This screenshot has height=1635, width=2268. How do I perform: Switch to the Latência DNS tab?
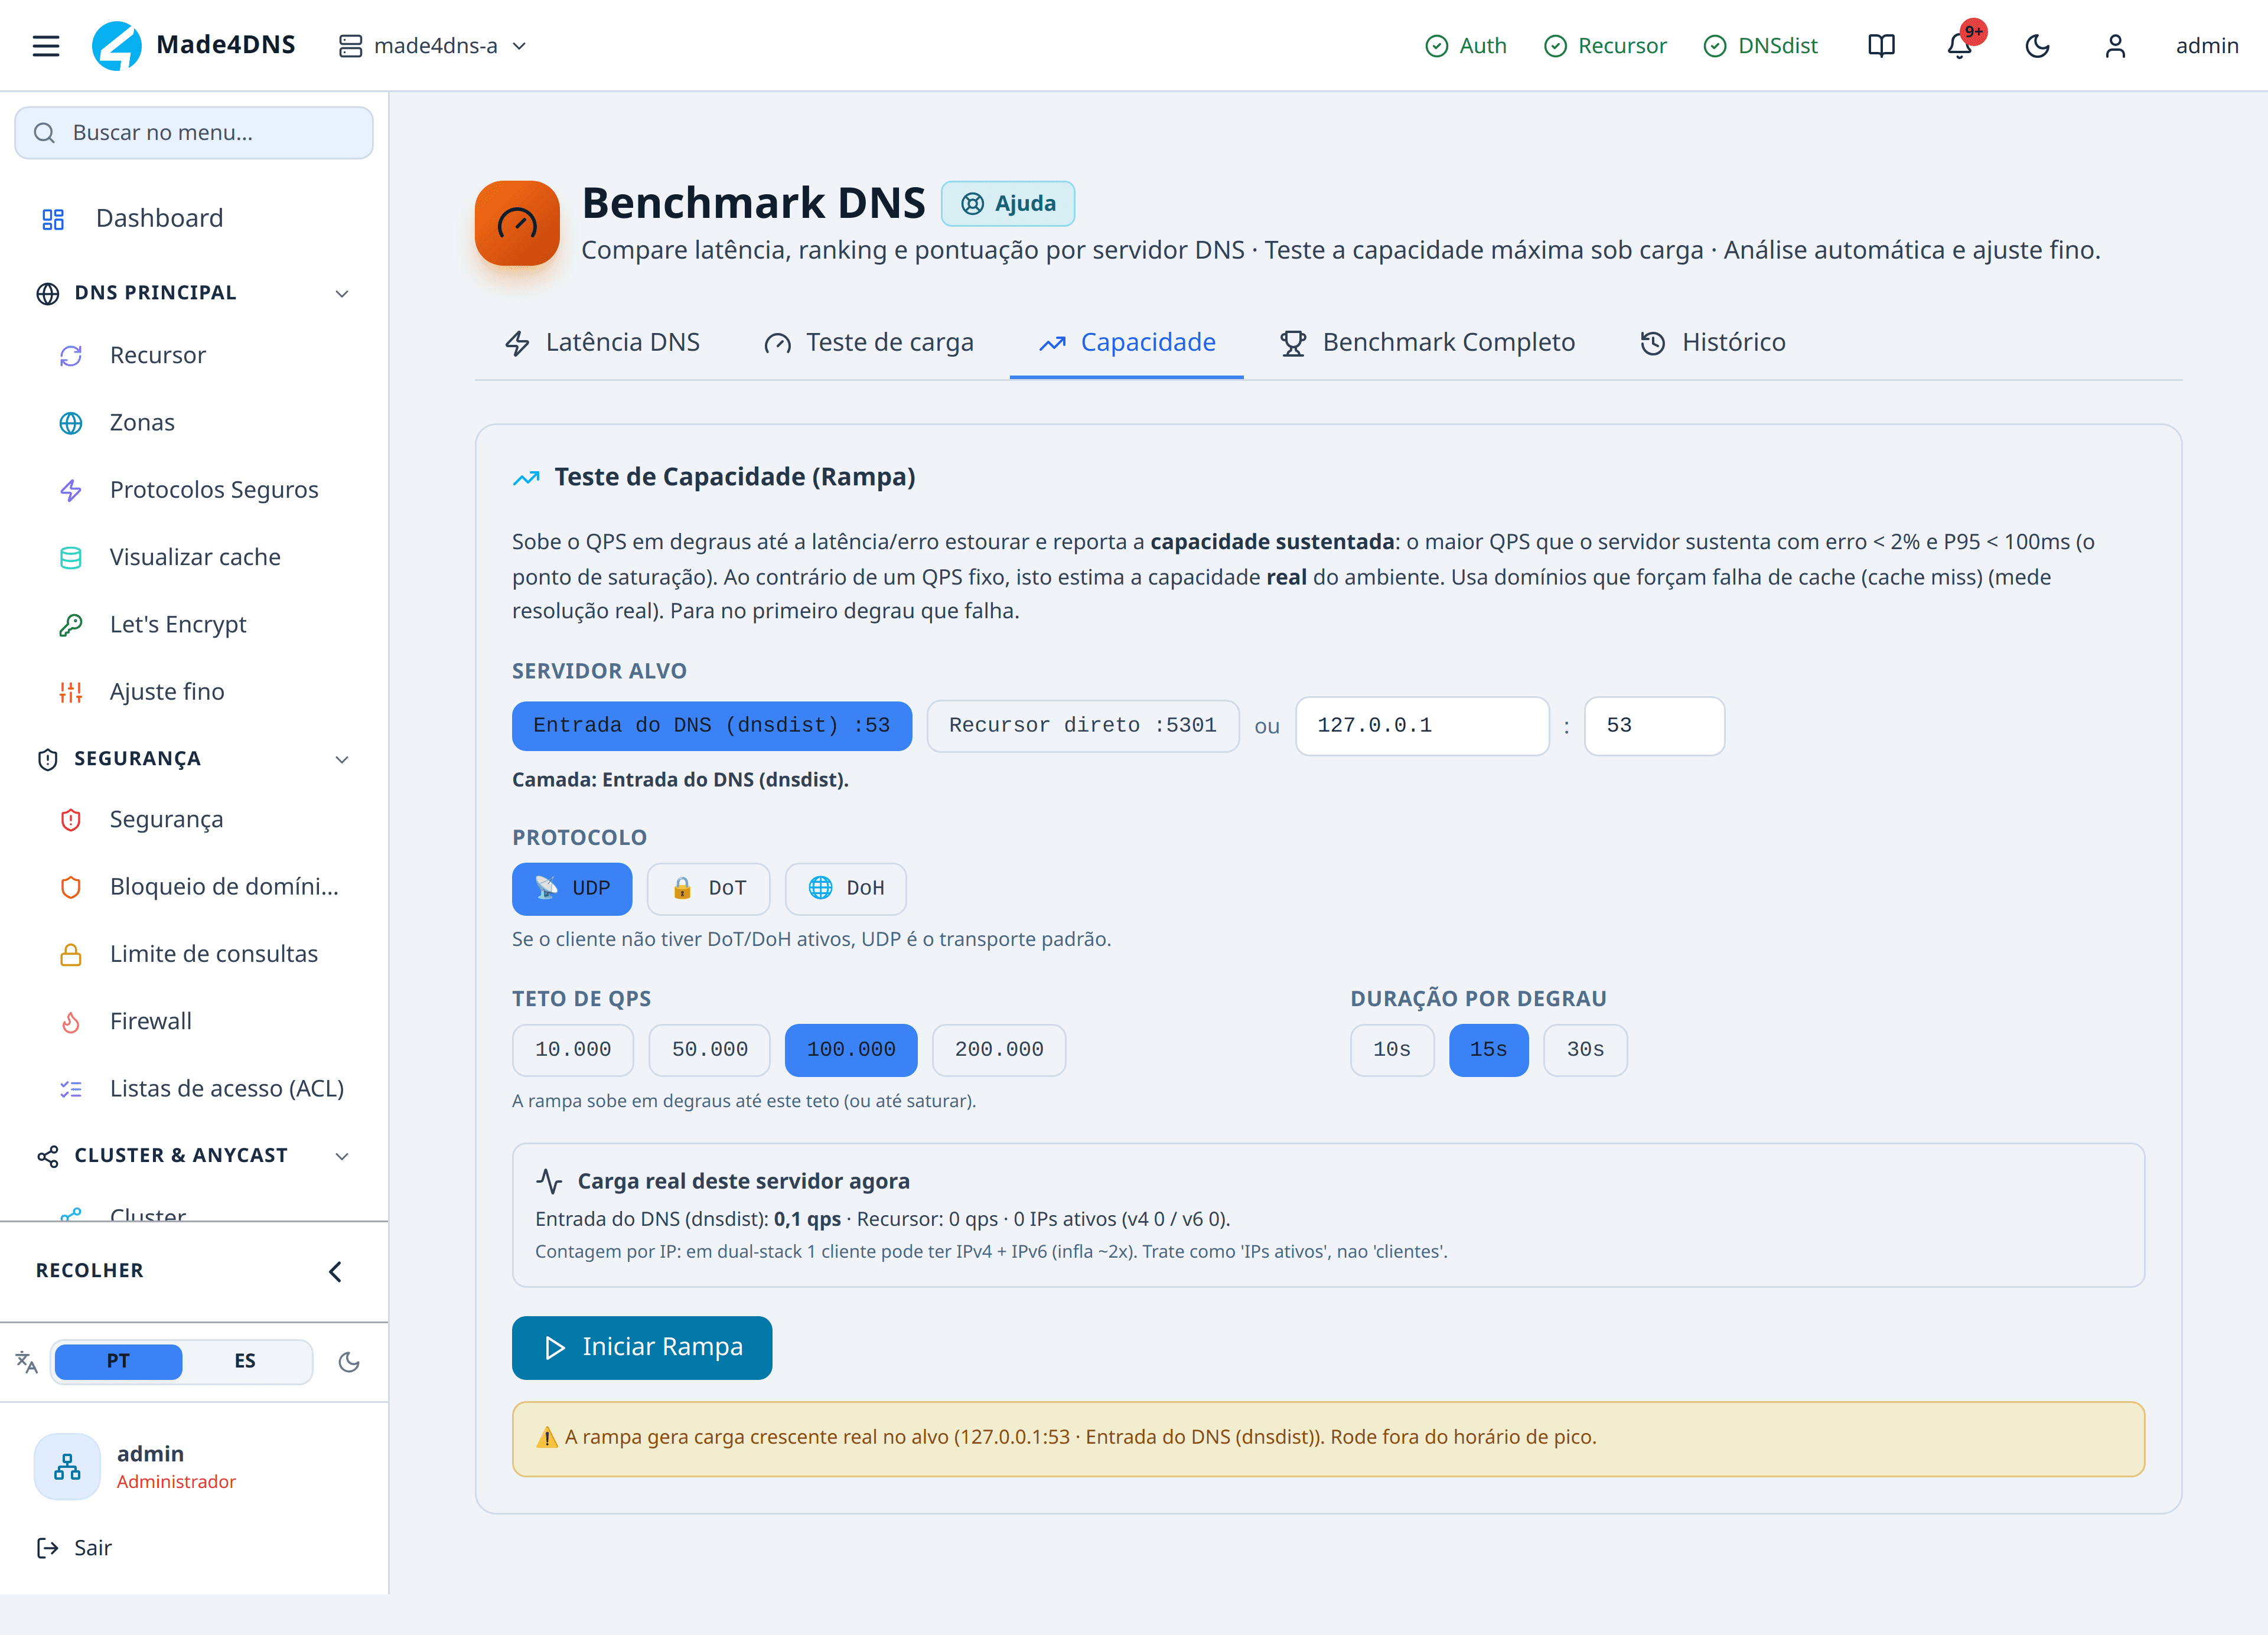click(x=602, y=343)
